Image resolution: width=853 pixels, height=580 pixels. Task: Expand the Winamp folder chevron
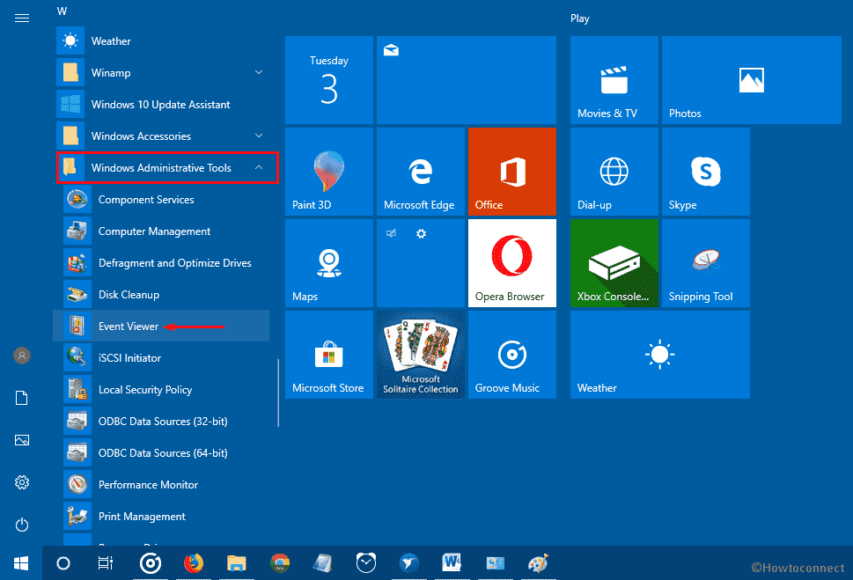tap(259, 72)
